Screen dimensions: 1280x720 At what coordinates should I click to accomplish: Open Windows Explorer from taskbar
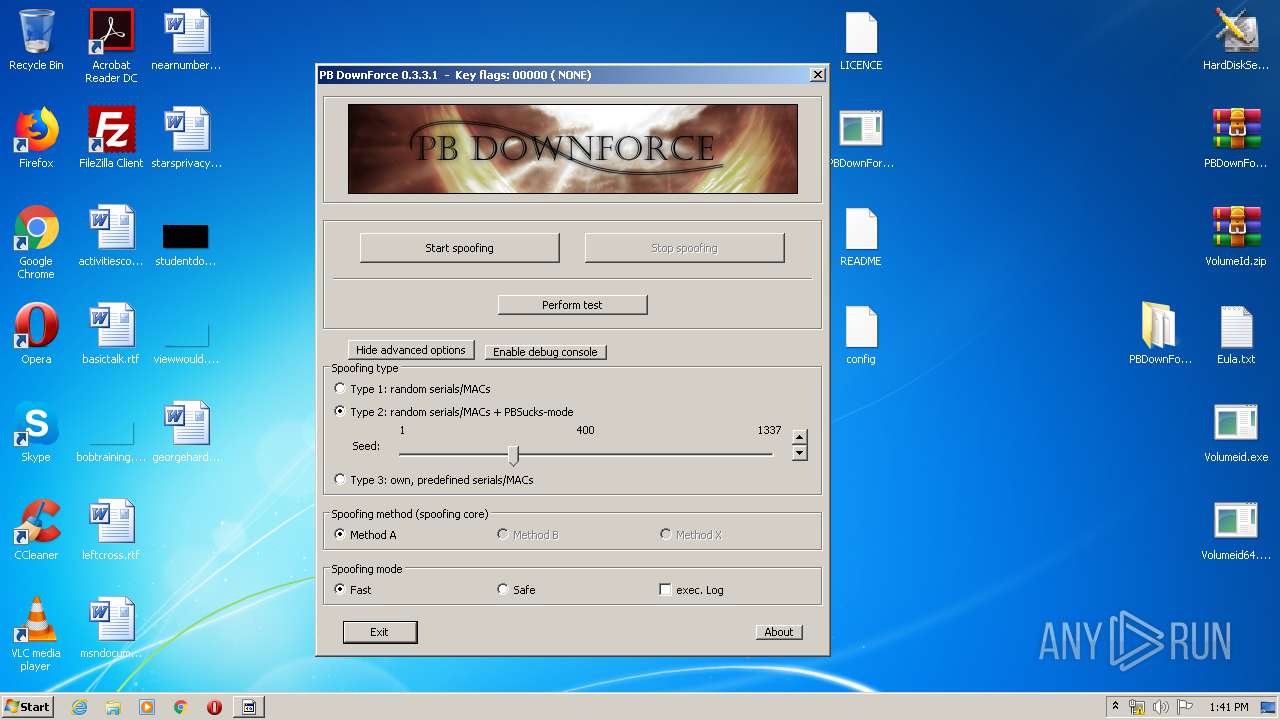[x=113, y=707]
